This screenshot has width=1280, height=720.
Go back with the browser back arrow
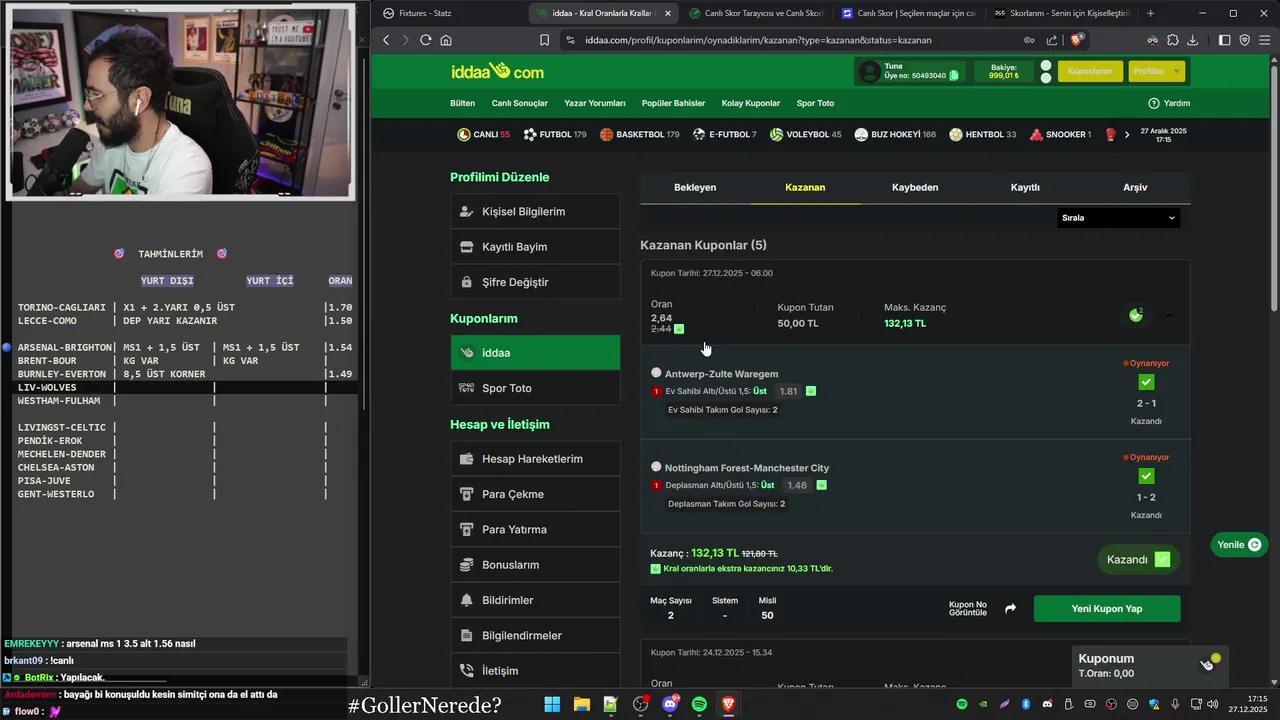(x=386, y=40)
